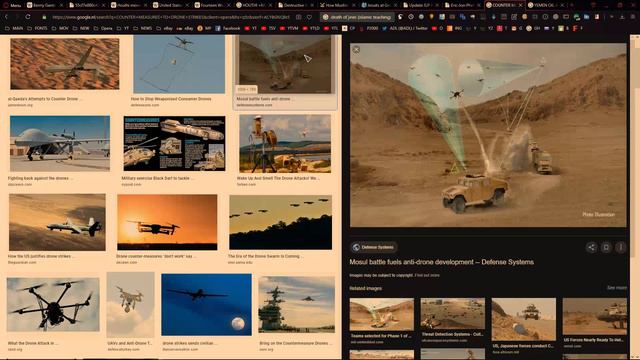
Task: Open 'Bring on the Countermeasure Drones' image
Action: click(x=296, y=304)
